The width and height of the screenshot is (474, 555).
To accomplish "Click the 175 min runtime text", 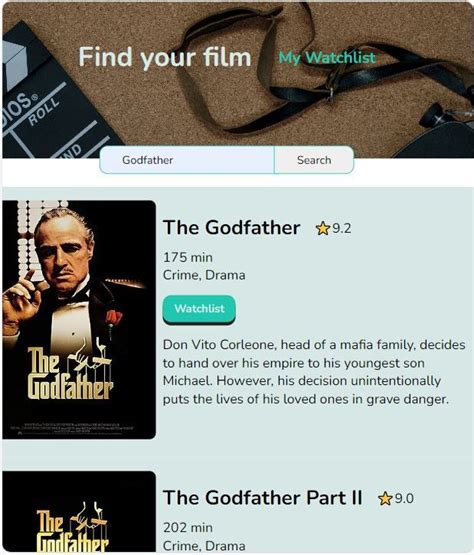I will pos(188,257).
